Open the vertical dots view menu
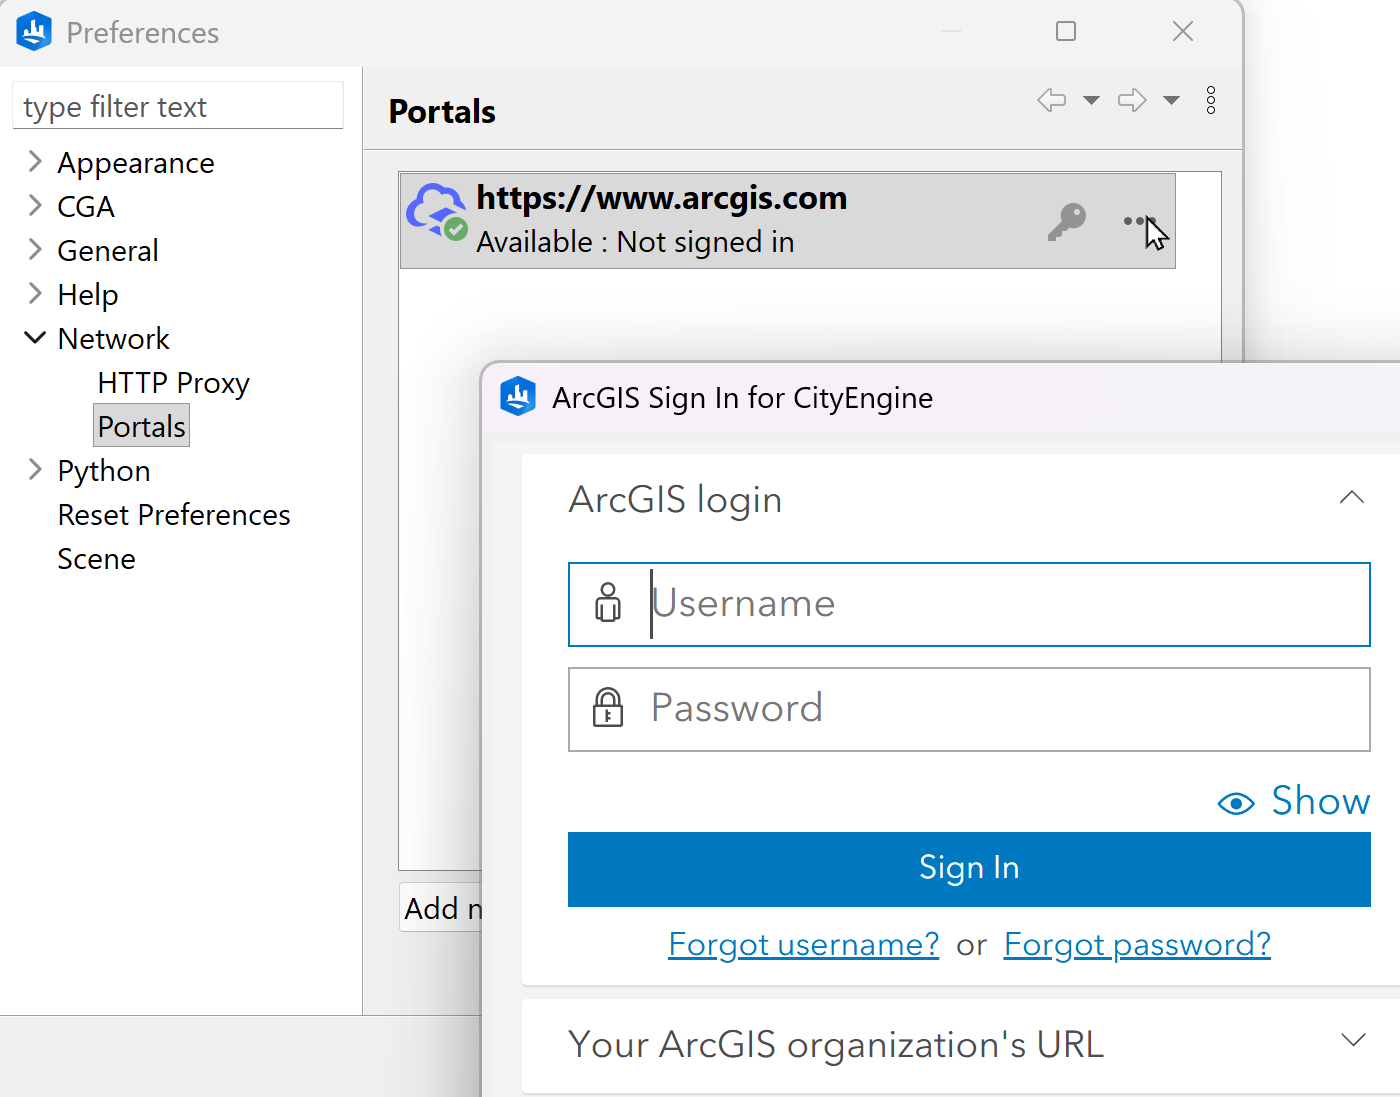The image size is (1400, 1097). pyautogui.click(x=1211, y=100)
